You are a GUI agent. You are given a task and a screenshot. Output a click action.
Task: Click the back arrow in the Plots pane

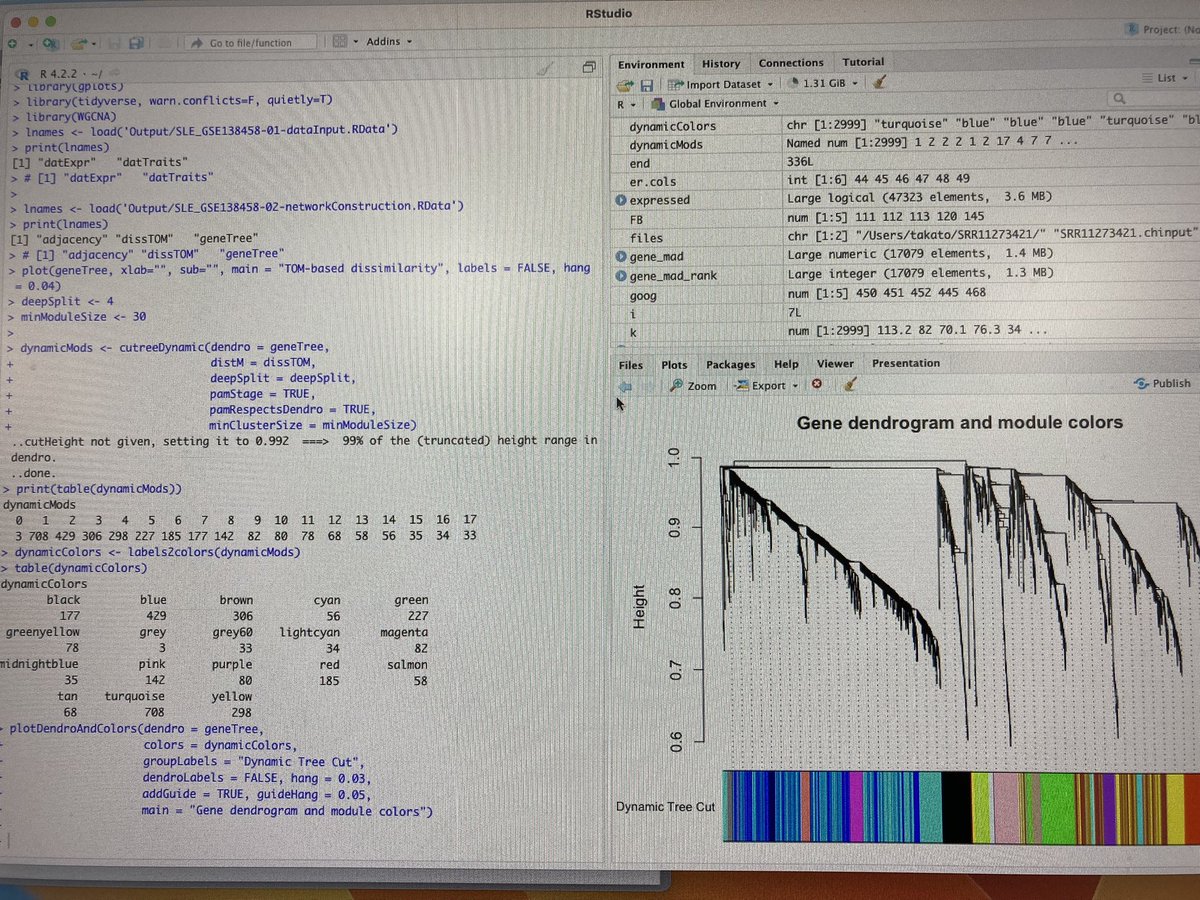pyautogui.click(x=626, y=384)
